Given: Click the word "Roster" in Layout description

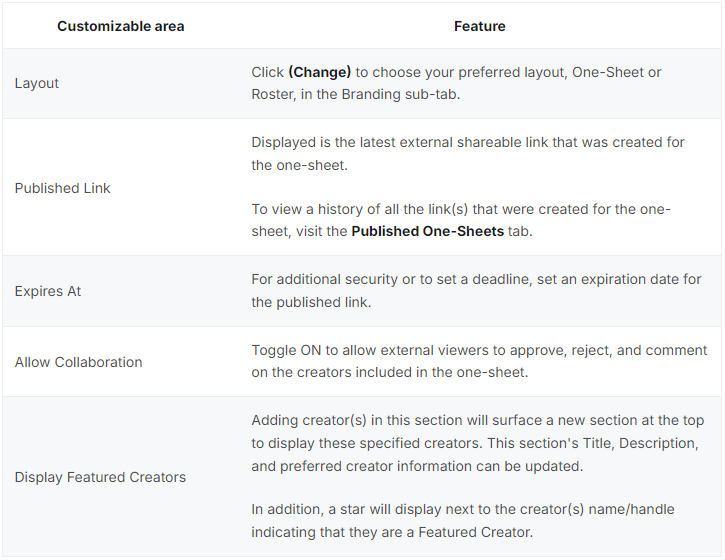Looking at the screenshot, I should 275,94.
